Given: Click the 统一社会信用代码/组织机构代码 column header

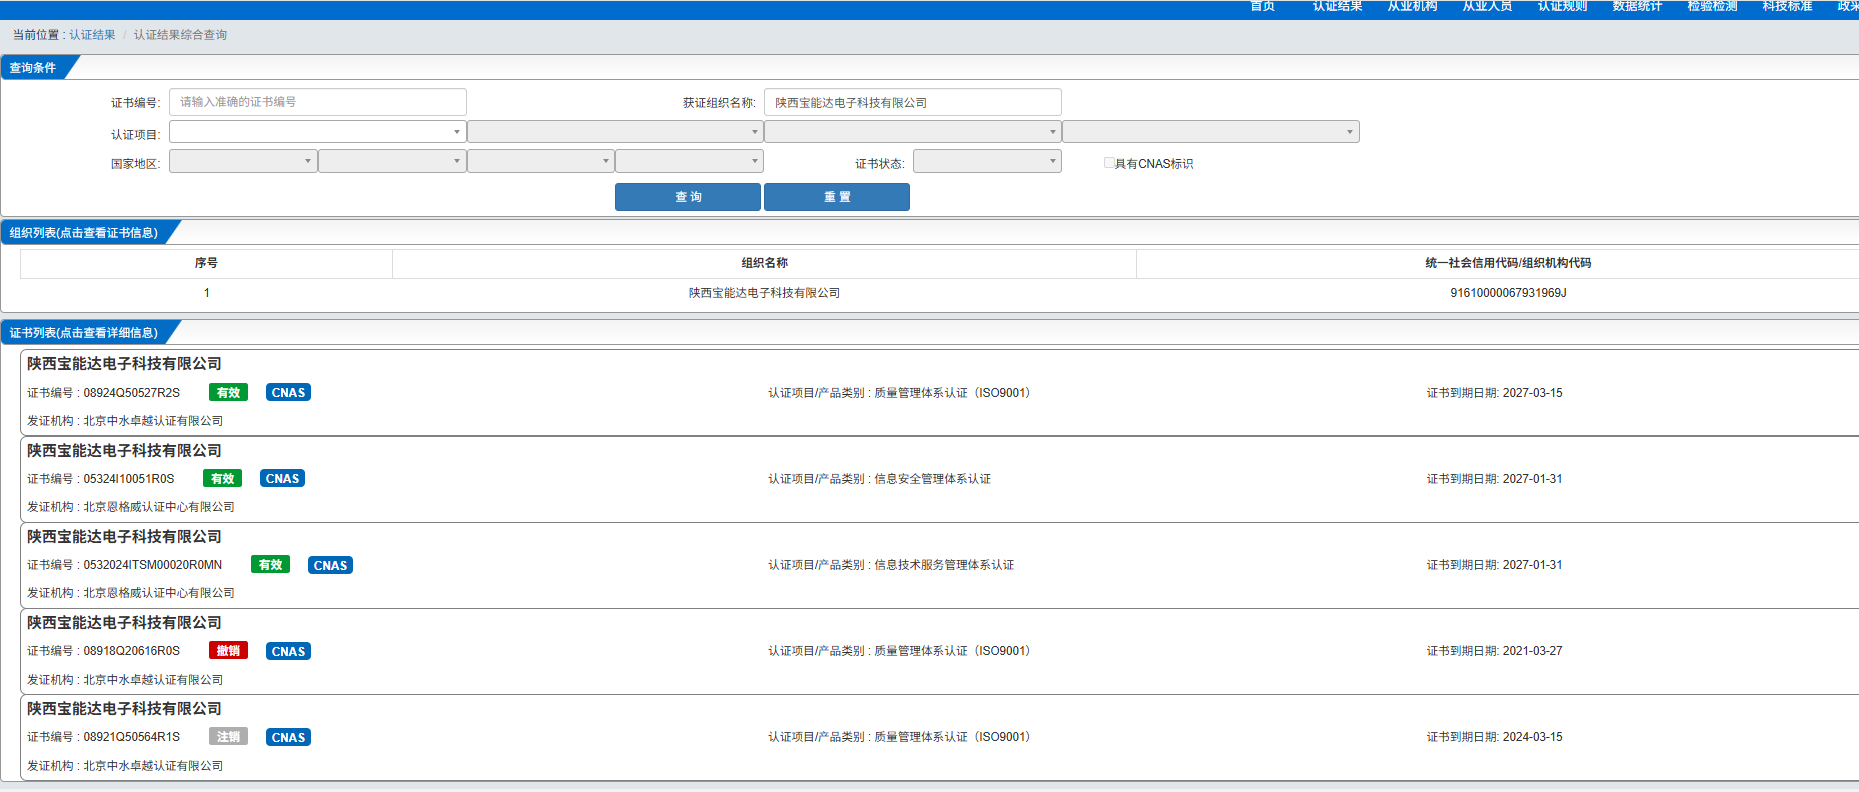Looking at the screenshot, I should point(1508,263).
